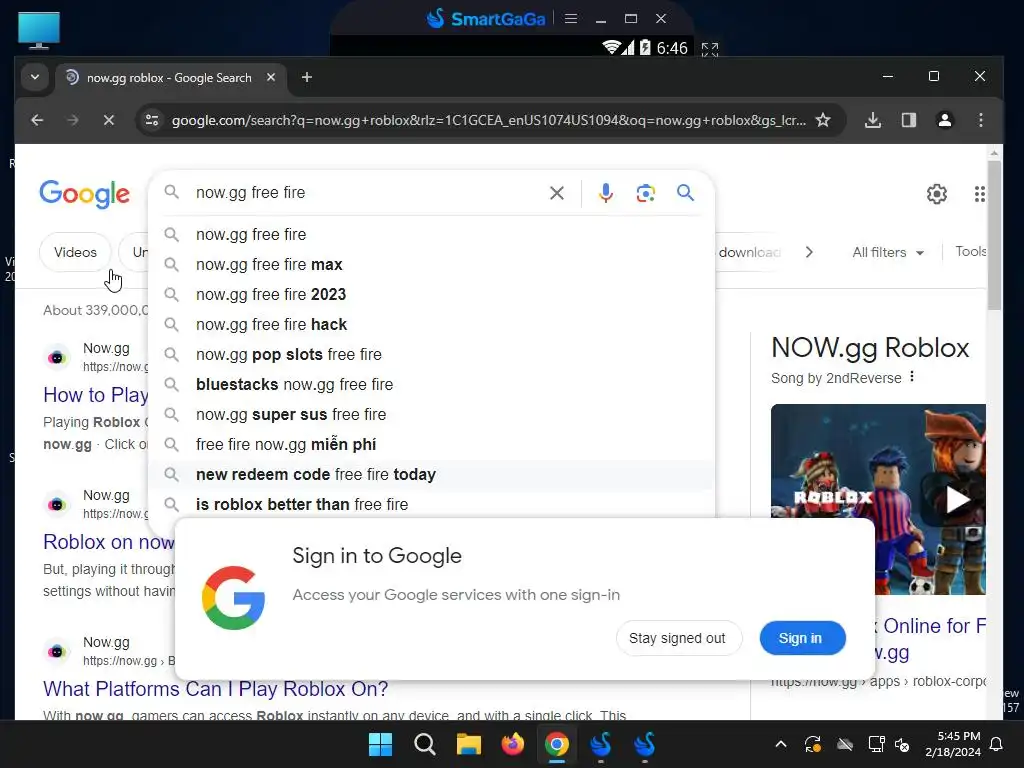Open Windows taskbar search

tap(424, 744)
